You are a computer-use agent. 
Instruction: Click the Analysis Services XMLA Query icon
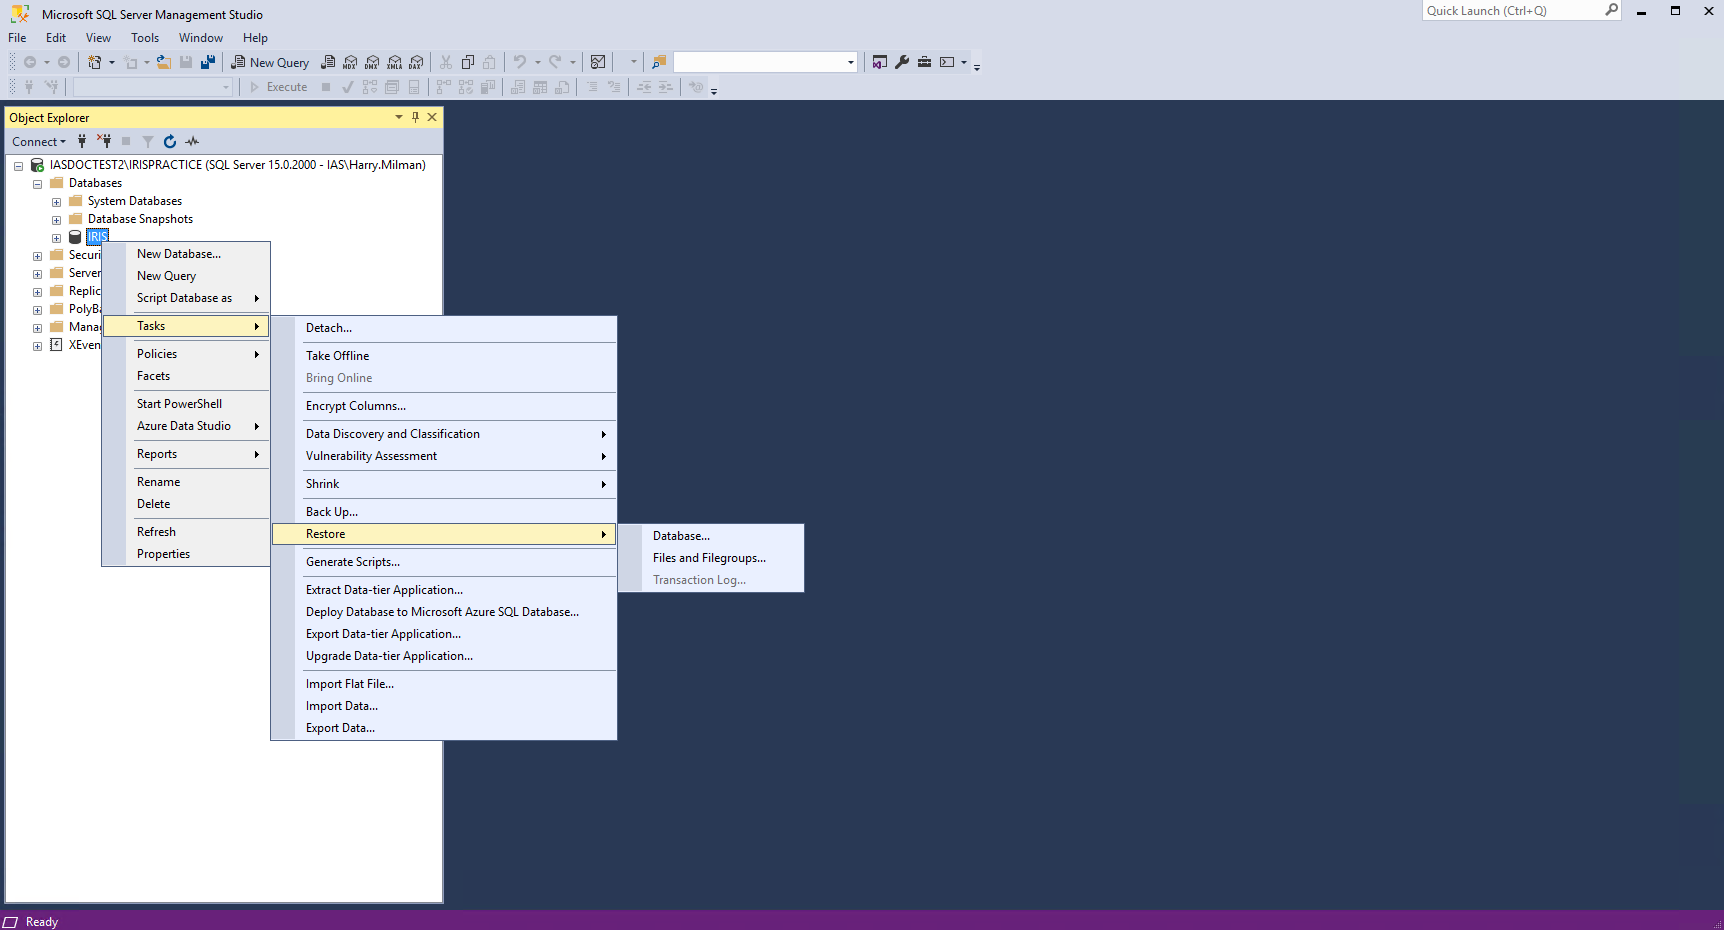click(x=394, y=62)
